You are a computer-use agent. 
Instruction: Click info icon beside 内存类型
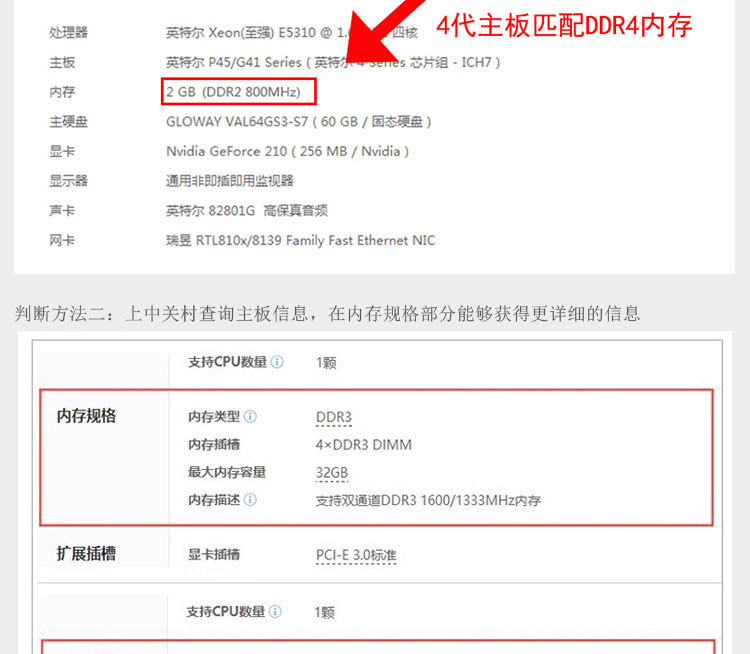[250, 417]
